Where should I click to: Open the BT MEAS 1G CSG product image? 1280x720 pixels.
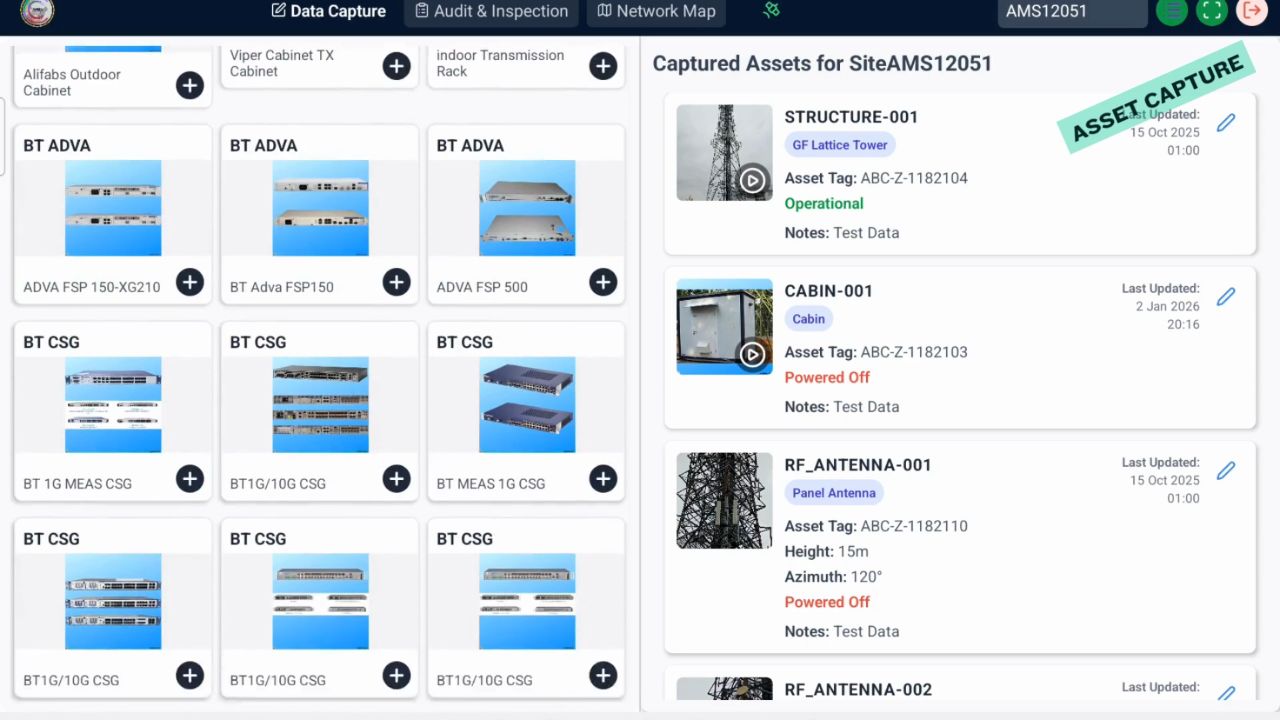click(527, 405)
